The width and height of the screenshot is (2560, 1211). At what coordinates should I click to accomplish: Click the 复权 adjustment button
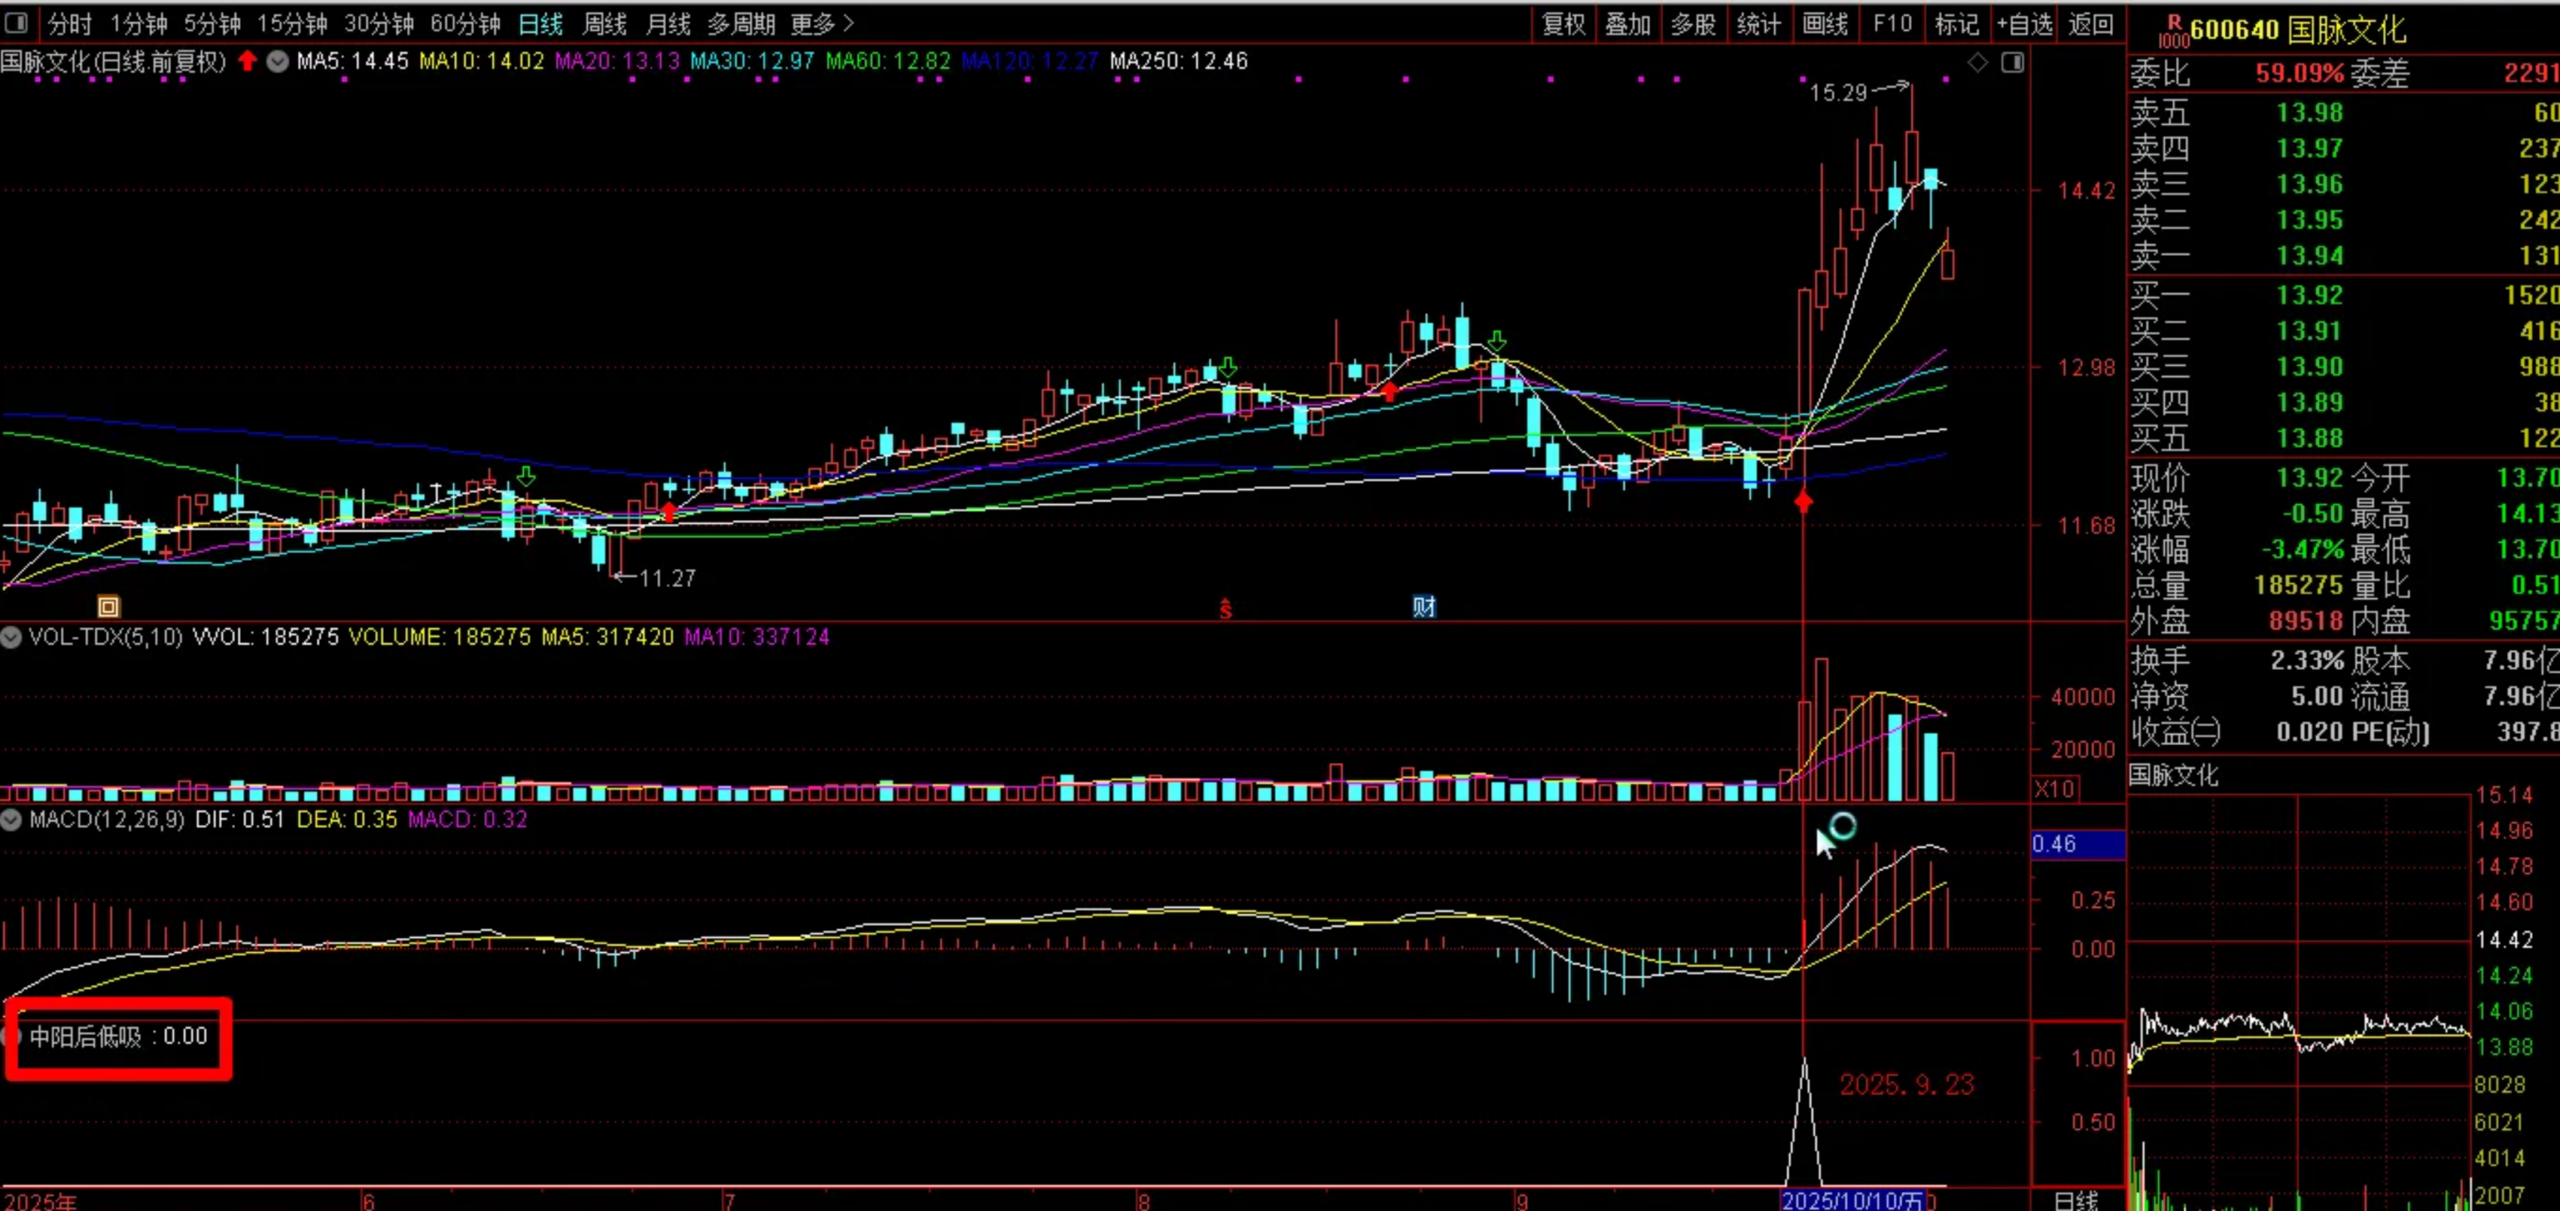pos(1564,23)
